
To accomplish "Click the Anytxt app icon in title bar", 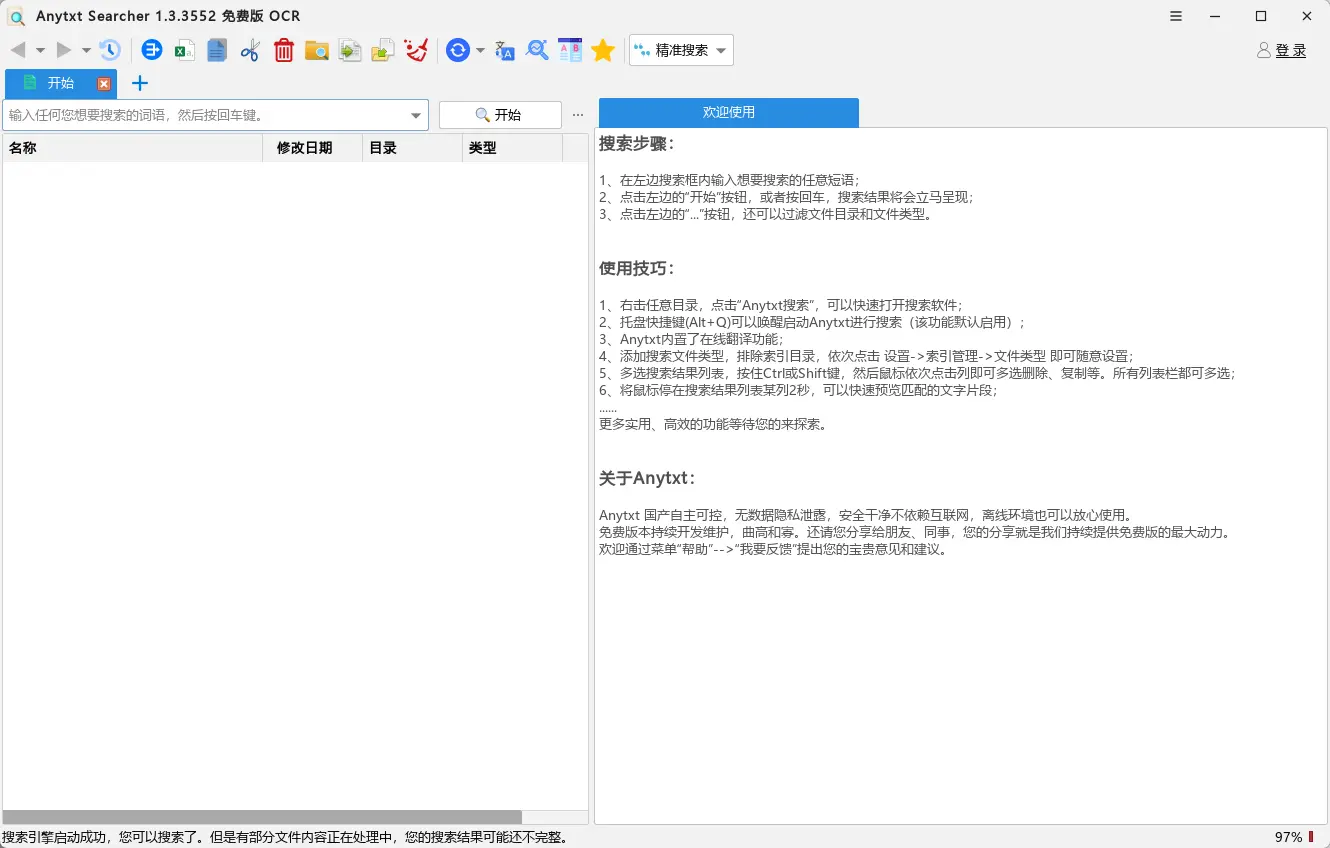I will [17, 16].
